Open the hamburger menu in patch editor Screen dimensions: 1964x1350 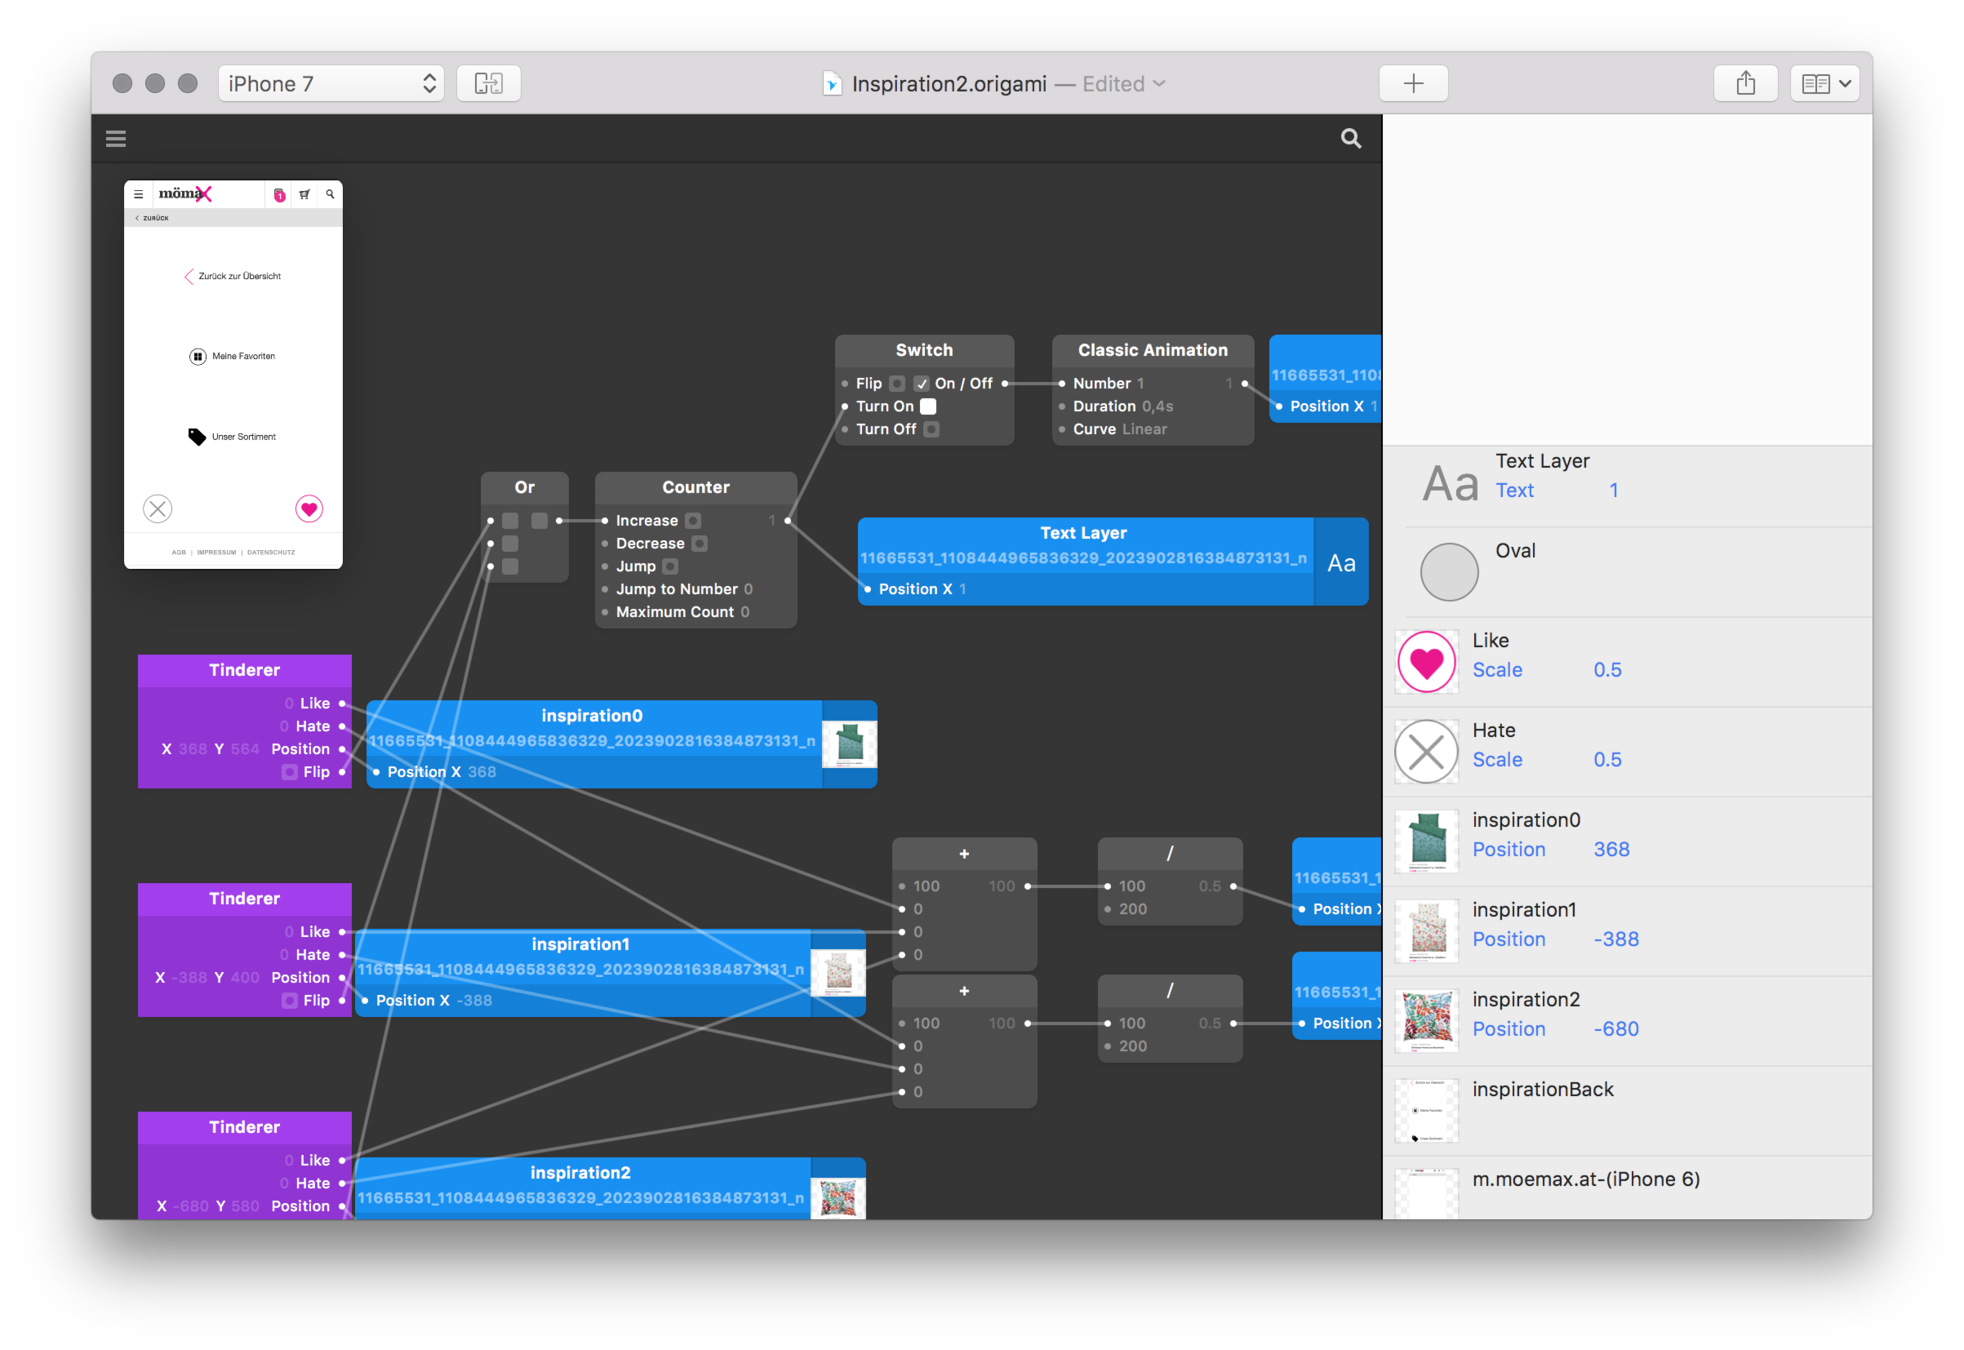coord(116,139)
